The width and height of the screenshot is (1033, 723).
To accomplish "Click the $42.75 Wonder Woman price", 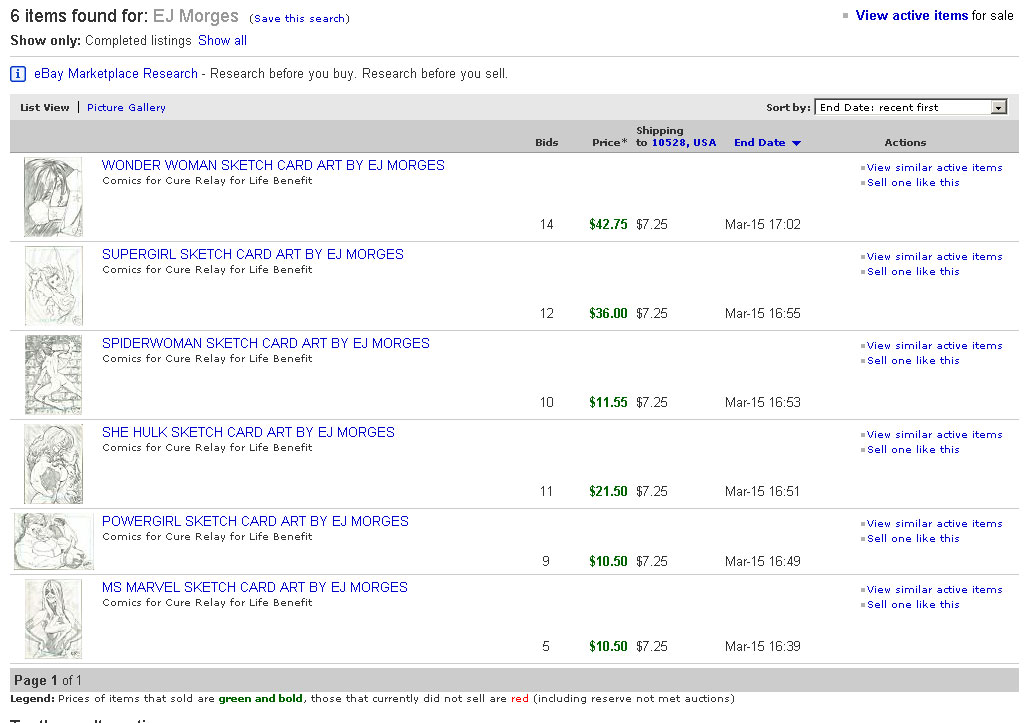I will (x=608, y=225).
